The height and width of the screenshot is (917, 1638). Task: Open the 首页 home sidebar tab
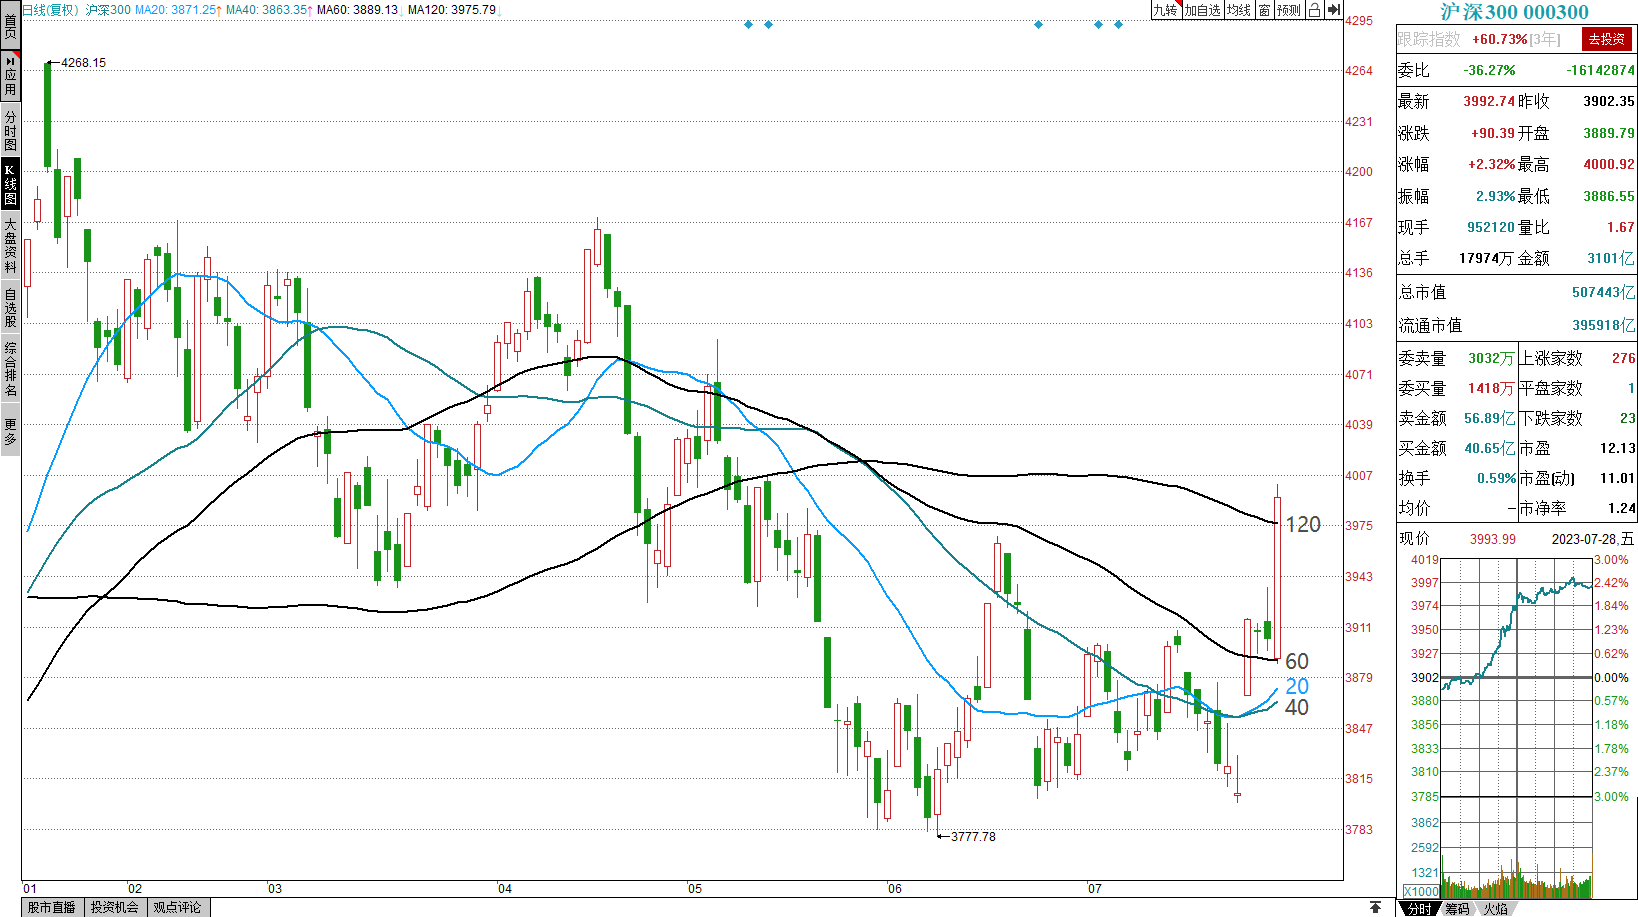click(x=10, y=25)
